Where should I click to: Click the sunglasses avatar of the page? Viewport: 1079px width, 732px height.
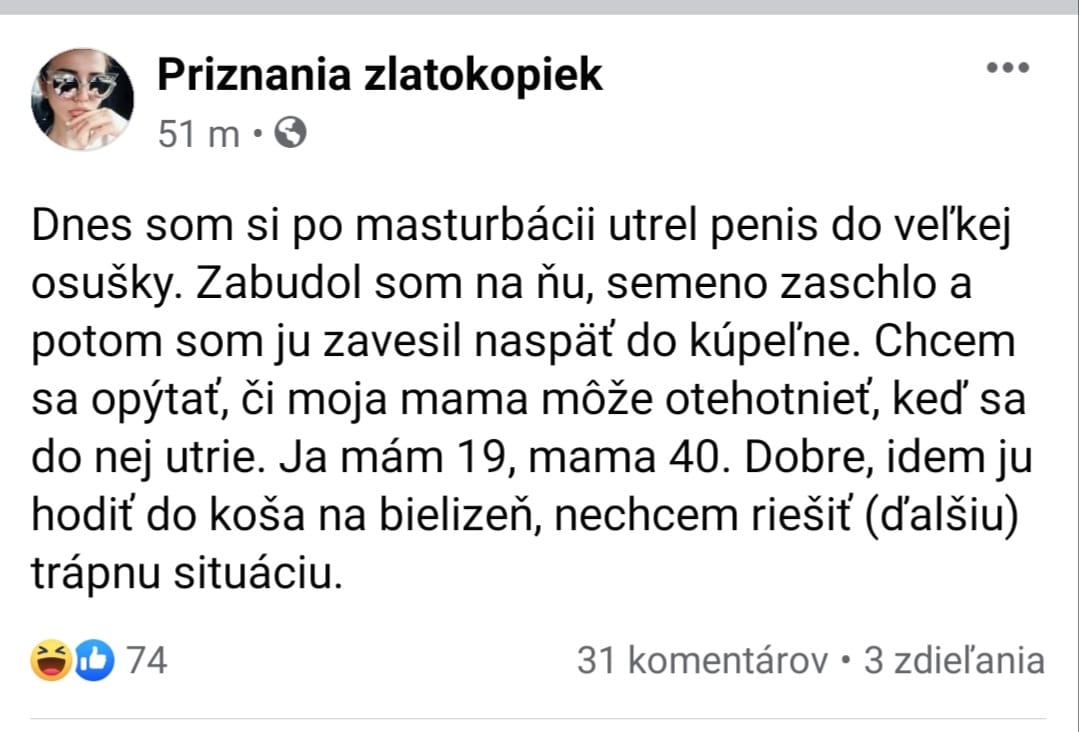pos(82,99)
